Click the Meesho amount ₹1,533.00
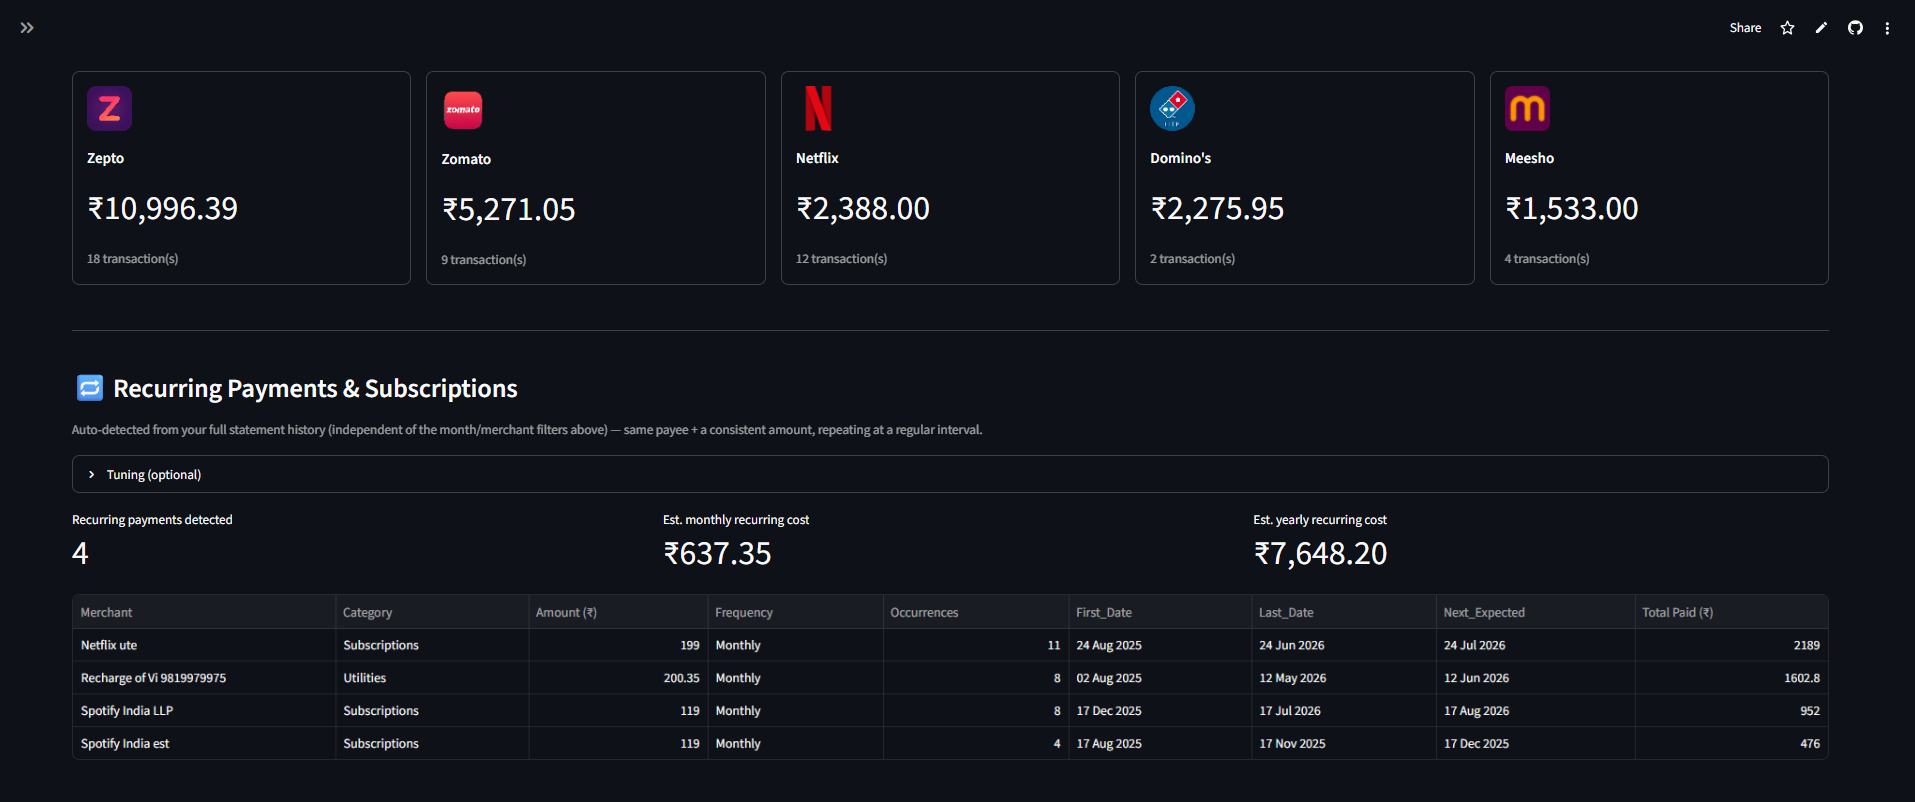Image resolution: width=1915 pixels, height=802 pixels. [1572, 208]
